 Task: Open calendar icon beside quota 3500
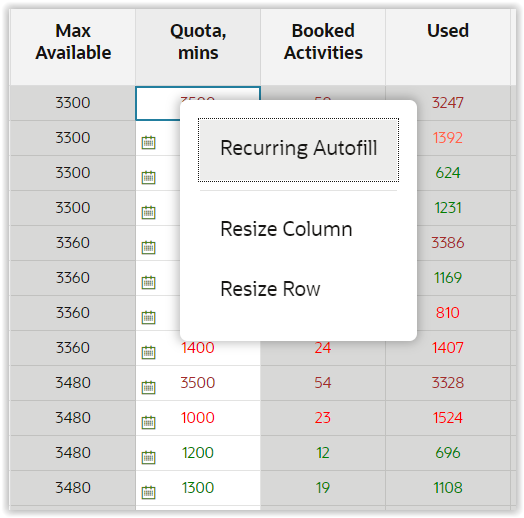click(x=148, y=387)
